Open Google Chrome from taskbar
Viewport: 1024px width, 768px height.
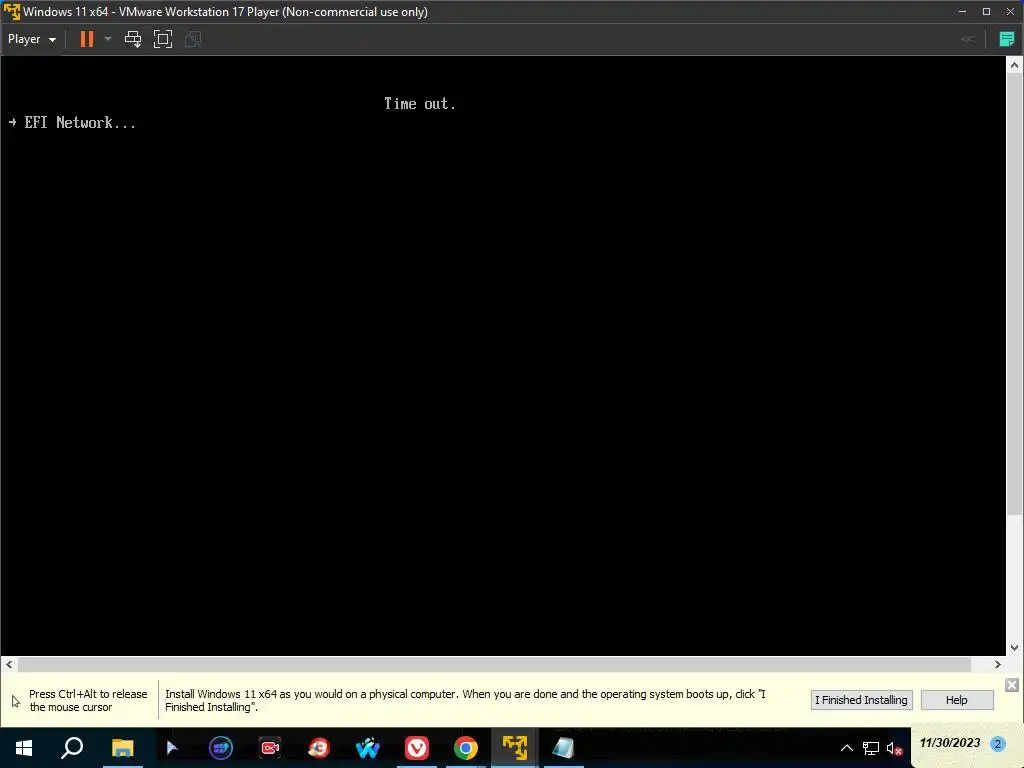pyautogui.click(x=466, y=748)
